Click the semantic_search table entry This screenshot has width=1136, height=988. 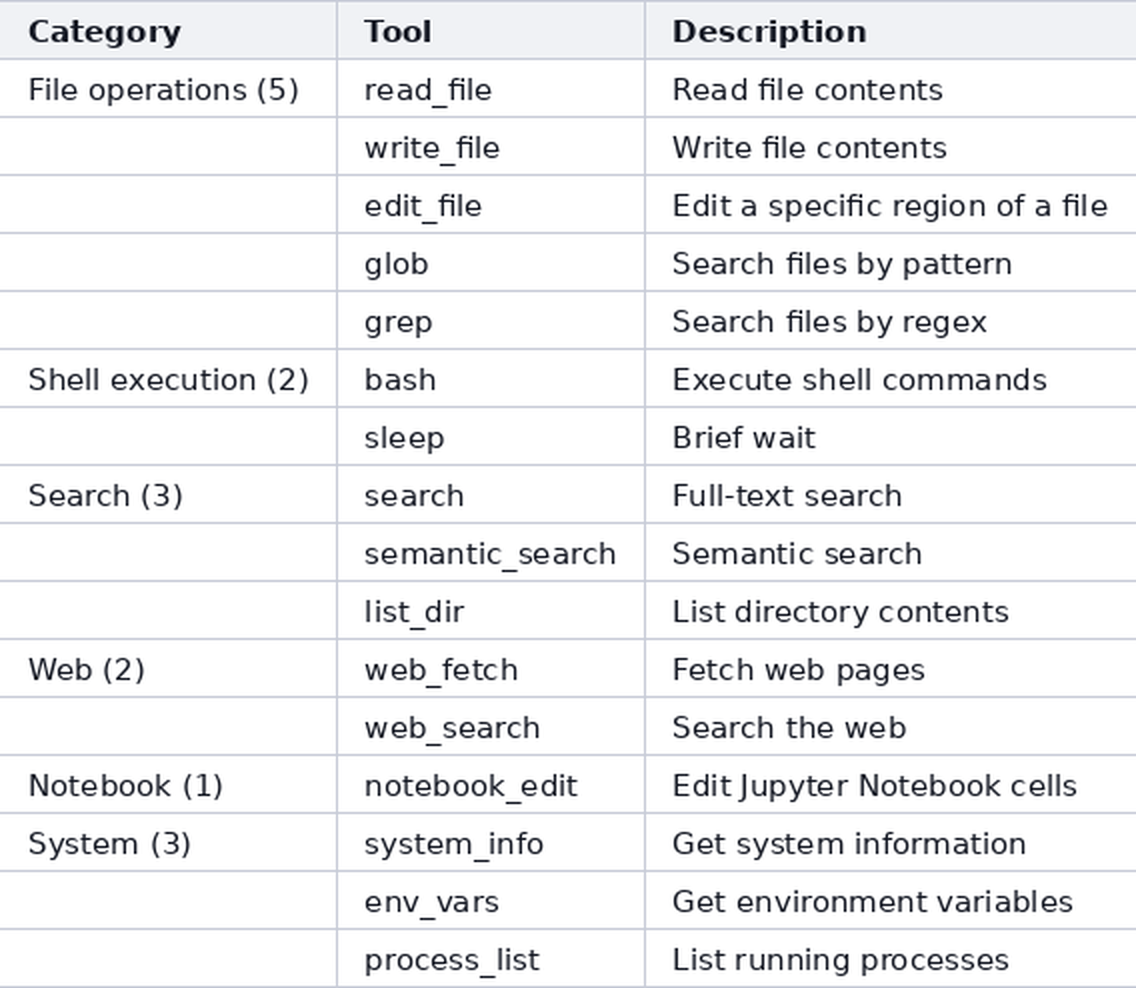click(x=490, y=554)
